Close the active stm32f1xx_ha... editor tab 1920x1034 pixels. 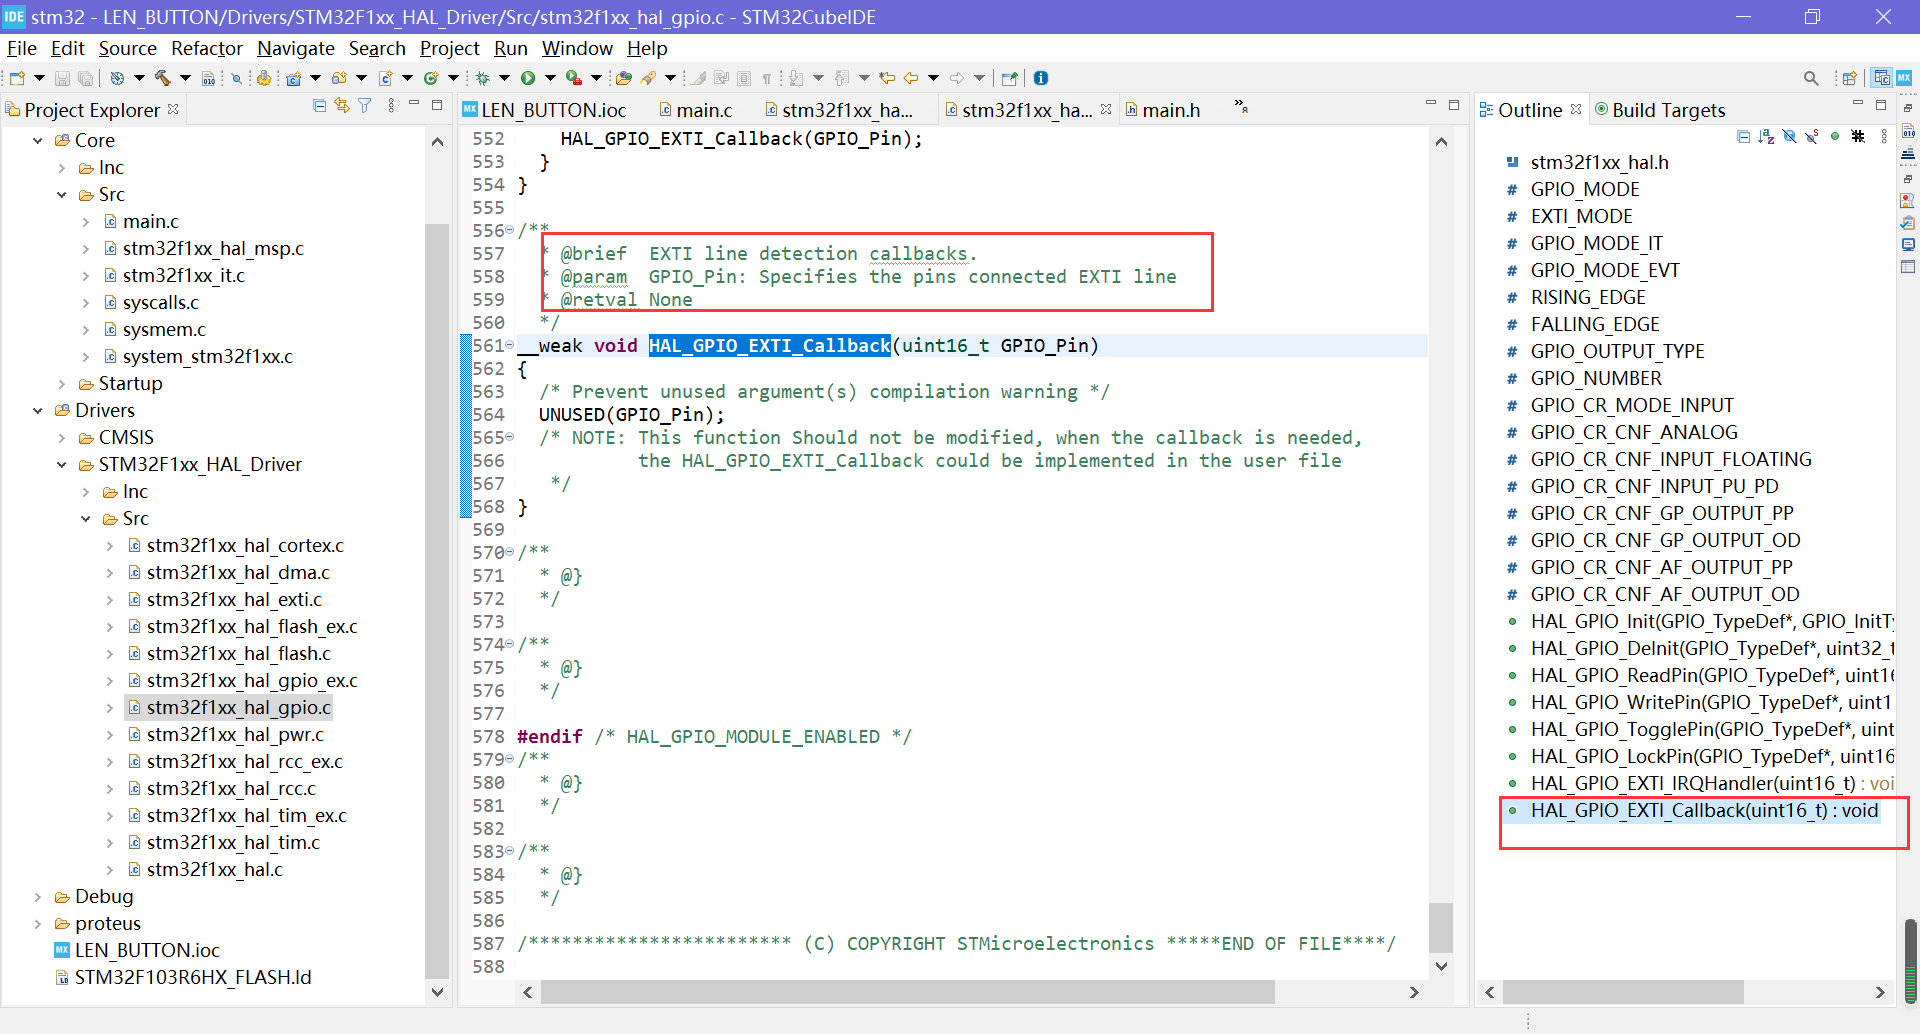[1106, 109]
